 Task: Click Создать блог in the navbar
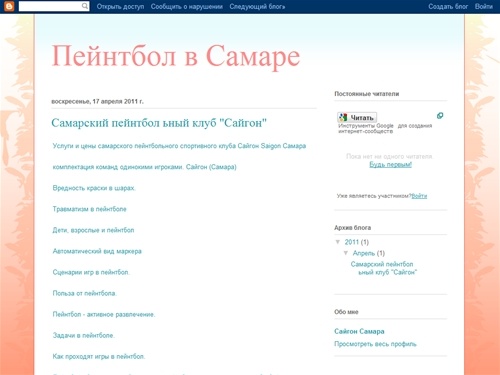pyautogui.click(x=448, y=7)
